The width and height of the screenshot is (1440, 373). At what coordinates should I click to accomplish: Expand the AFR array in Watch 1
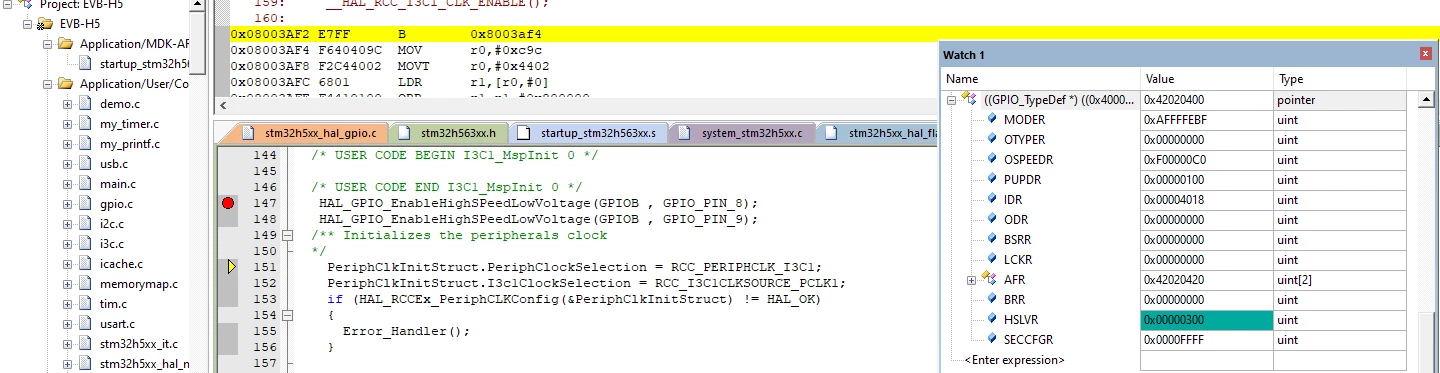[x=971, y=279]
